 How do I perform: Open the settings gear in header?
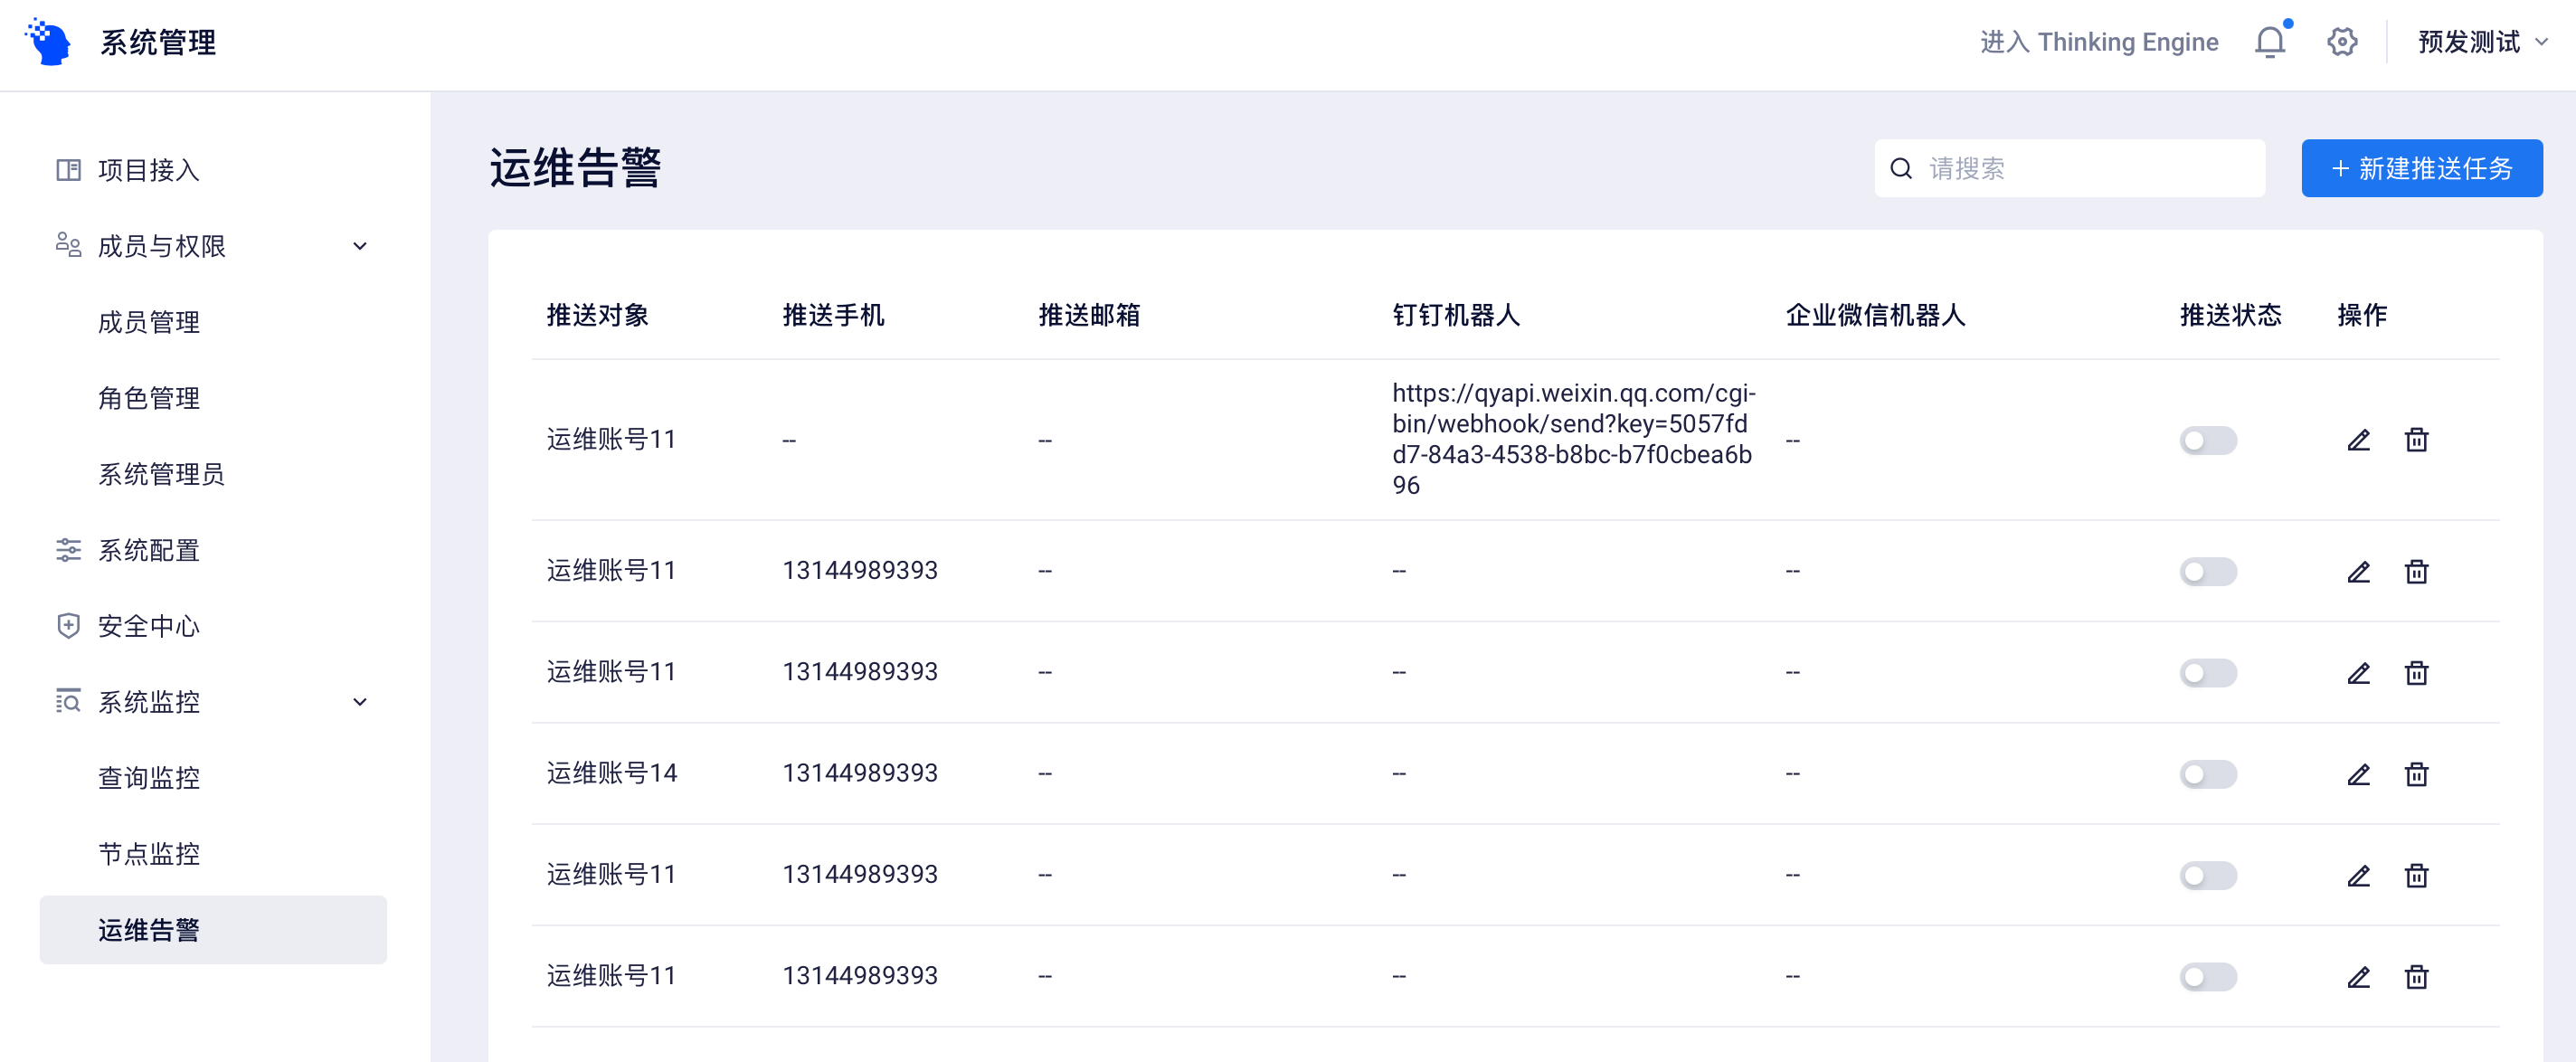(2342, 42)
